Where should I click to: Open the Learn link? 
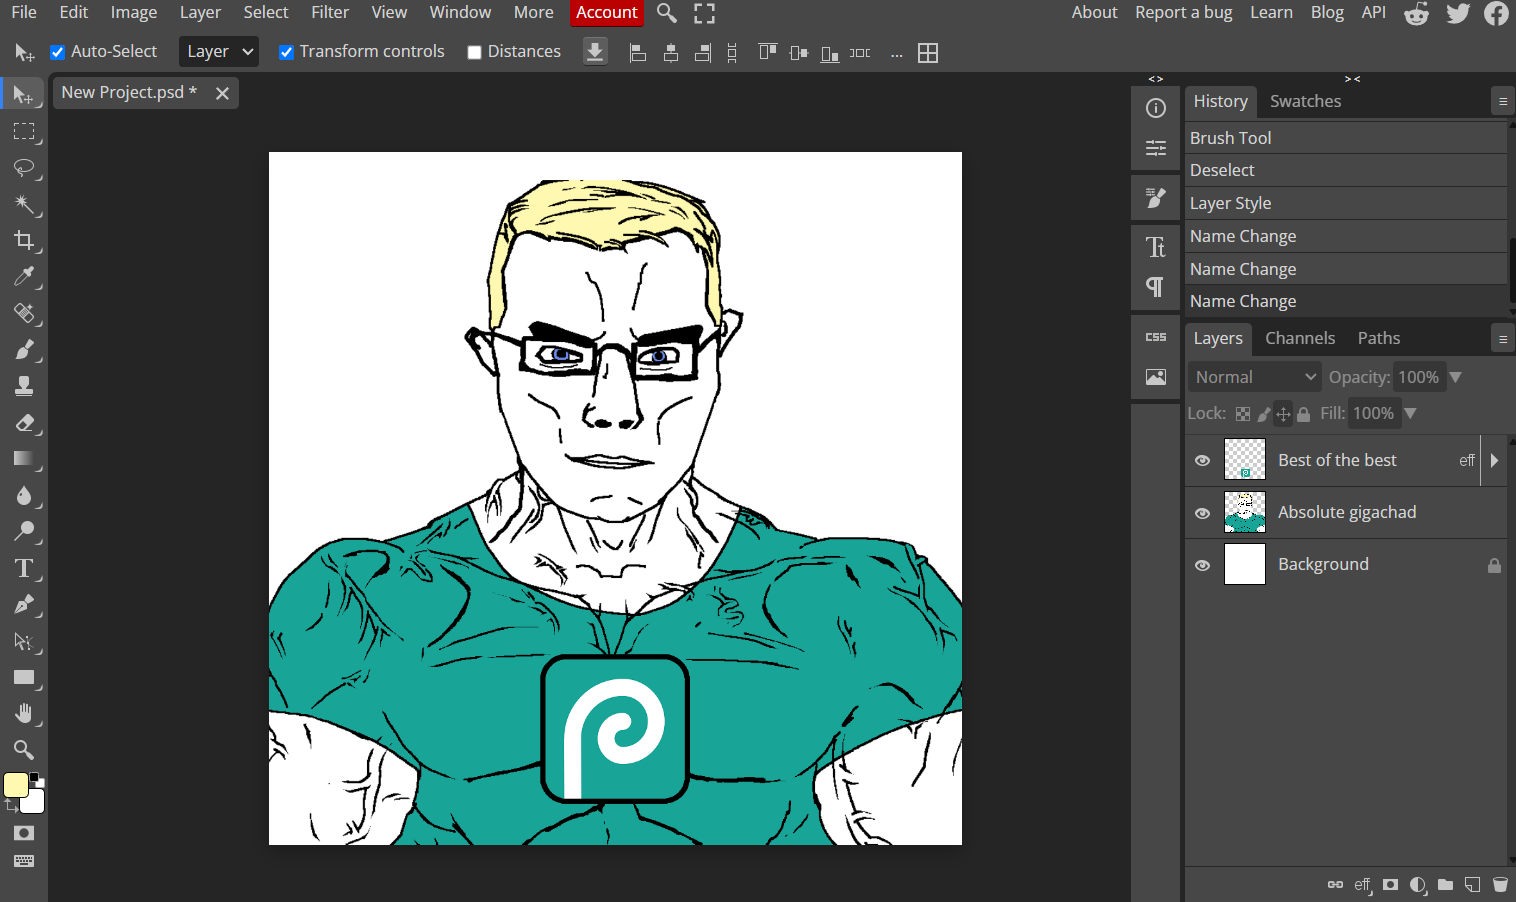pyautogui.click(x=1271, y=13)
